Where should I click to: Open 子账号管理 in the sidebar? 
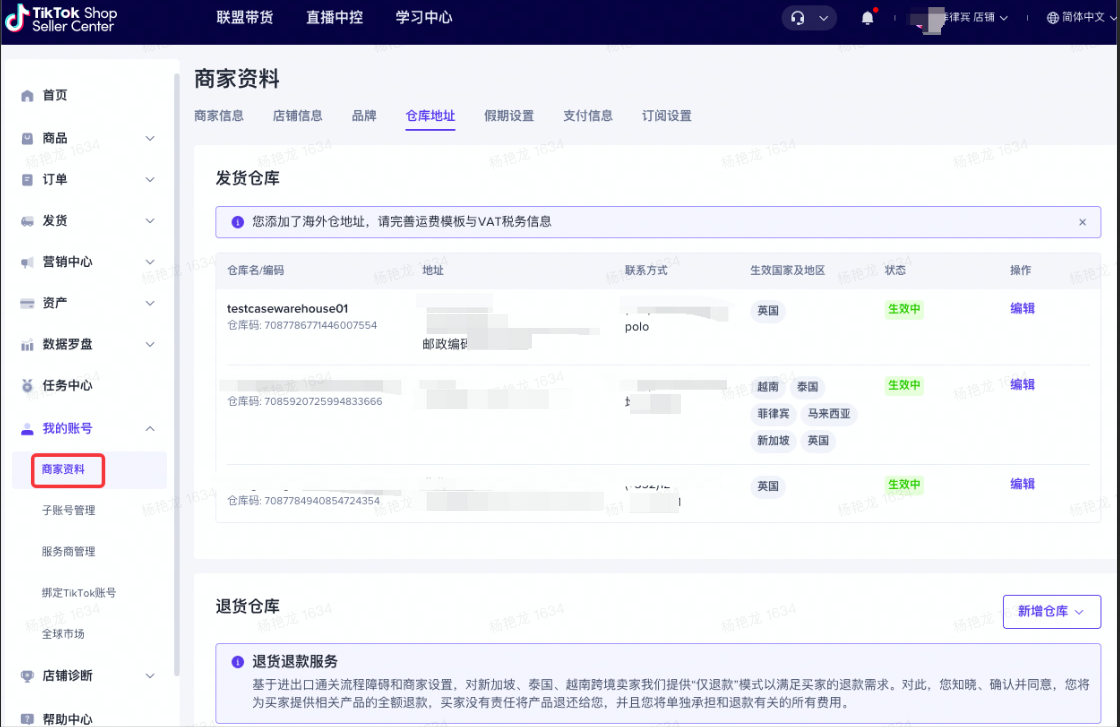(69, 511)
